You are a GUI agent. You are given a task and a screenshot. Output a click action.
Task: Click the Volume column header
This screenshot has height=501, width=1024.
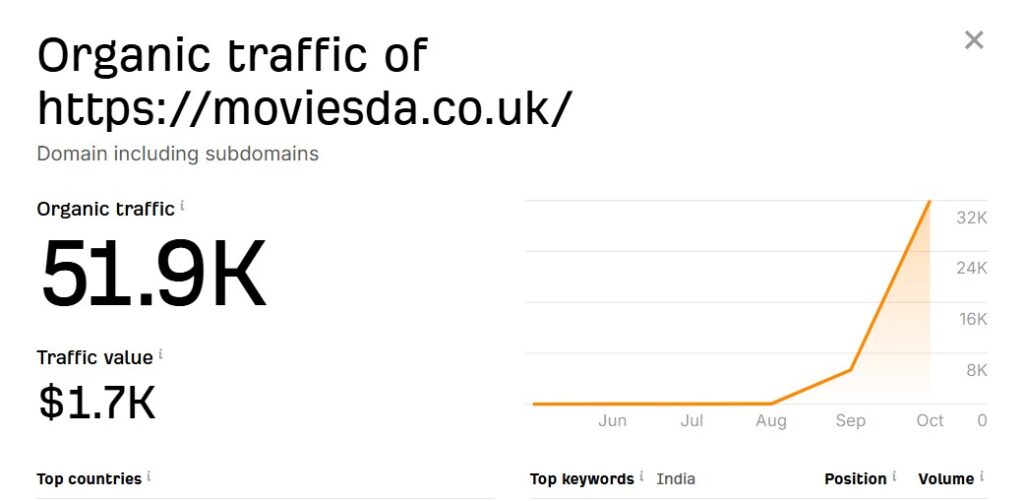pos(946,479)
